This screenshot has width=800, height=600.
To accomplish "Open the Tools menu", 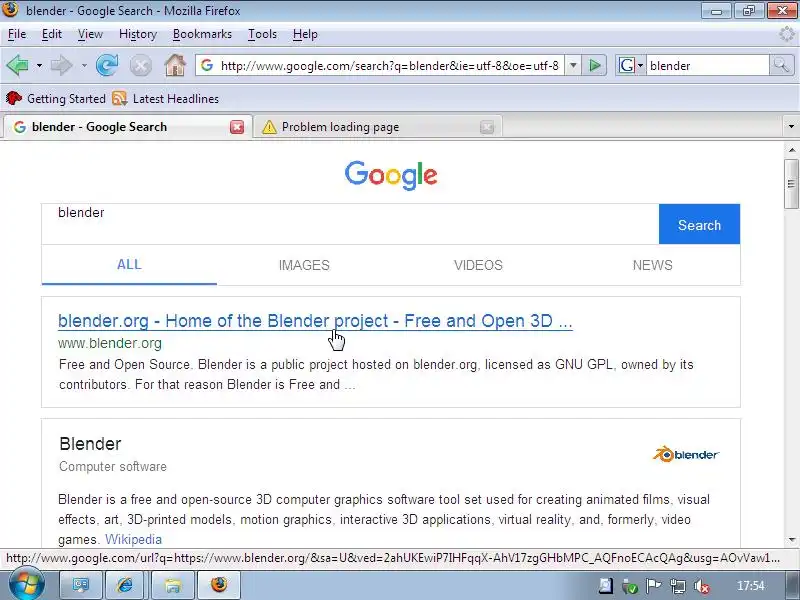I will (x=262, y=34).
